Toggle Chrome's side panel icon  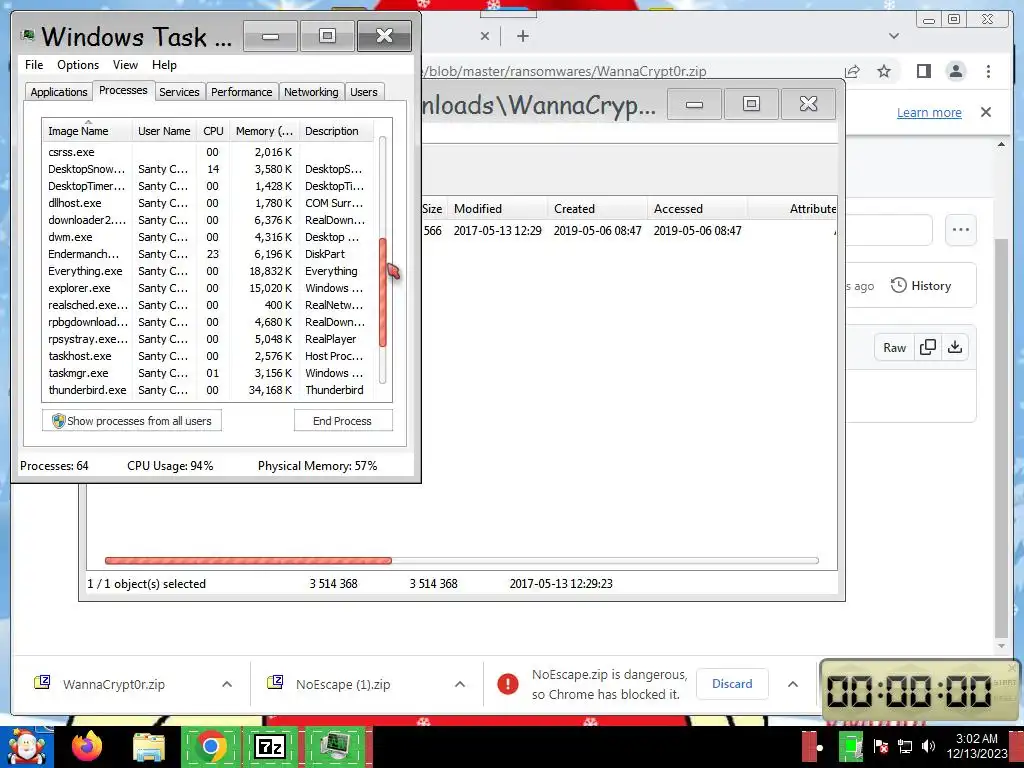click(923, 71)
